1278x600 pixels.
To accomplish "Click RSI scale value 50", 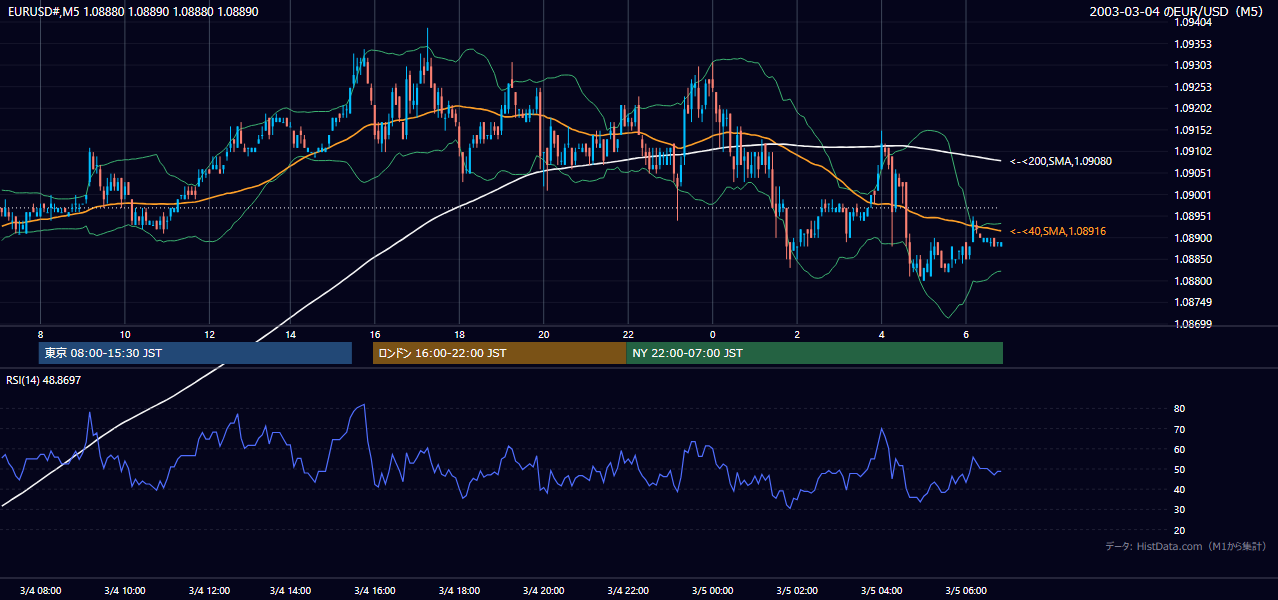I will pos(1179,469).
